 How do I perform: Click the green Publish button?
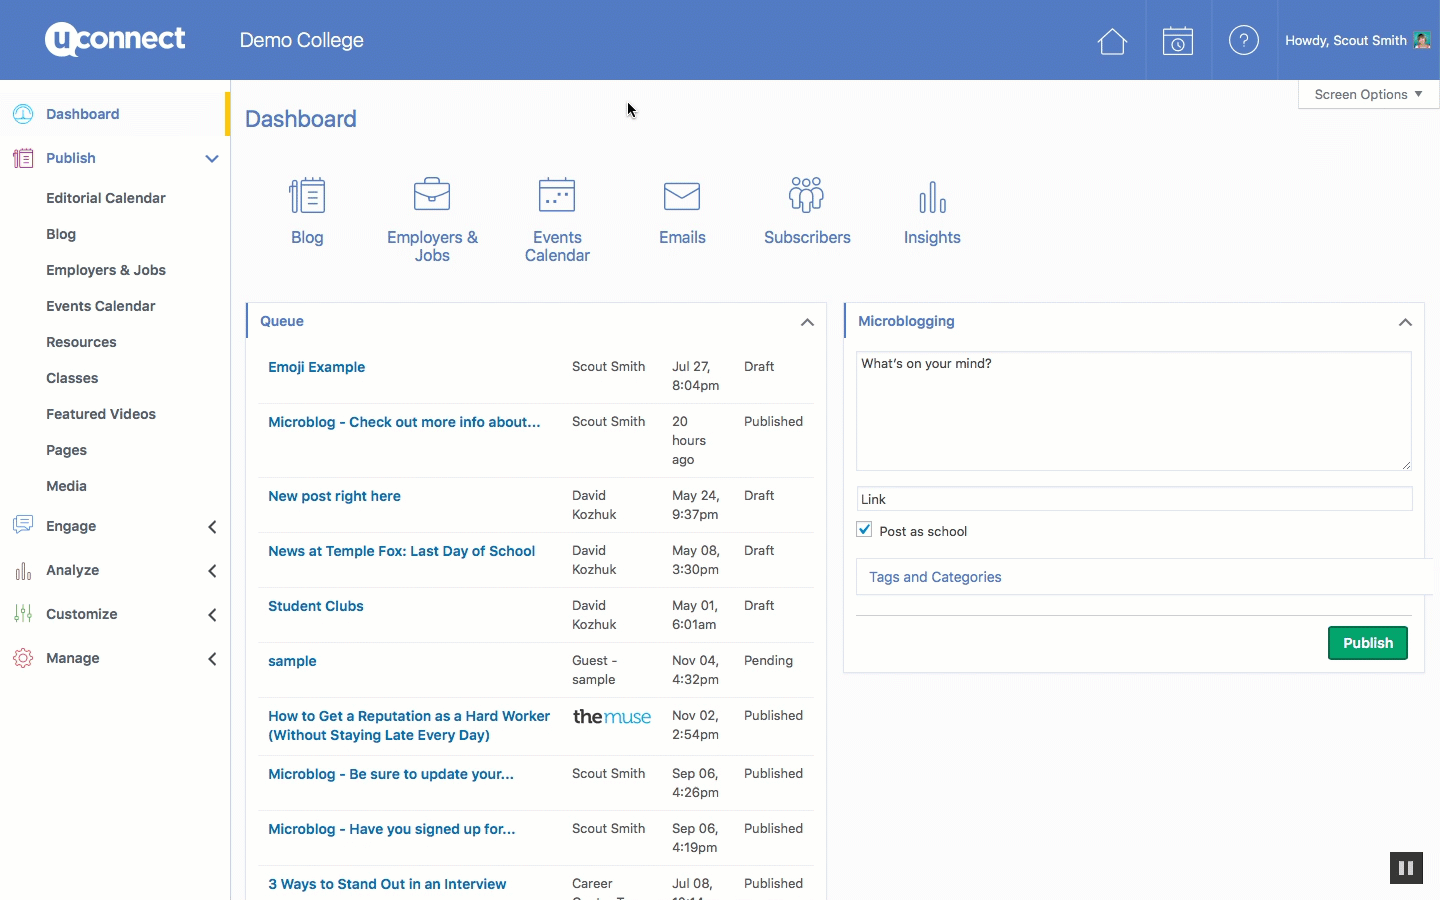click(x=1367, y=643)
